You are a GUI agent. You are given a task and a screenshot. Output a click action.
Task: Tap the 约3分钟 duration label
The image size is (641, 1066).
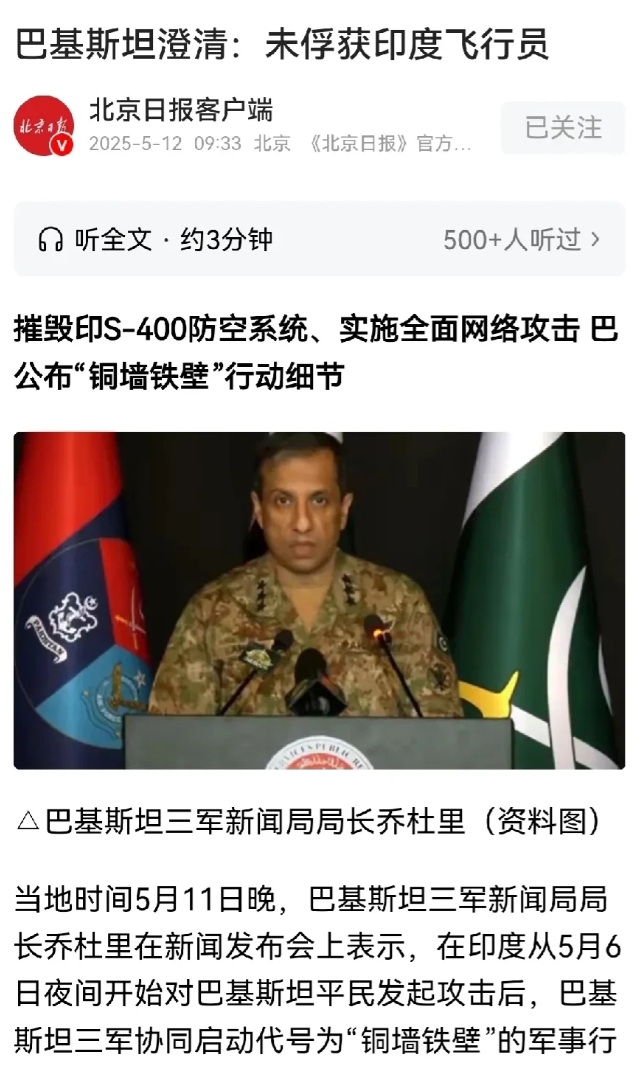[226, 239]
